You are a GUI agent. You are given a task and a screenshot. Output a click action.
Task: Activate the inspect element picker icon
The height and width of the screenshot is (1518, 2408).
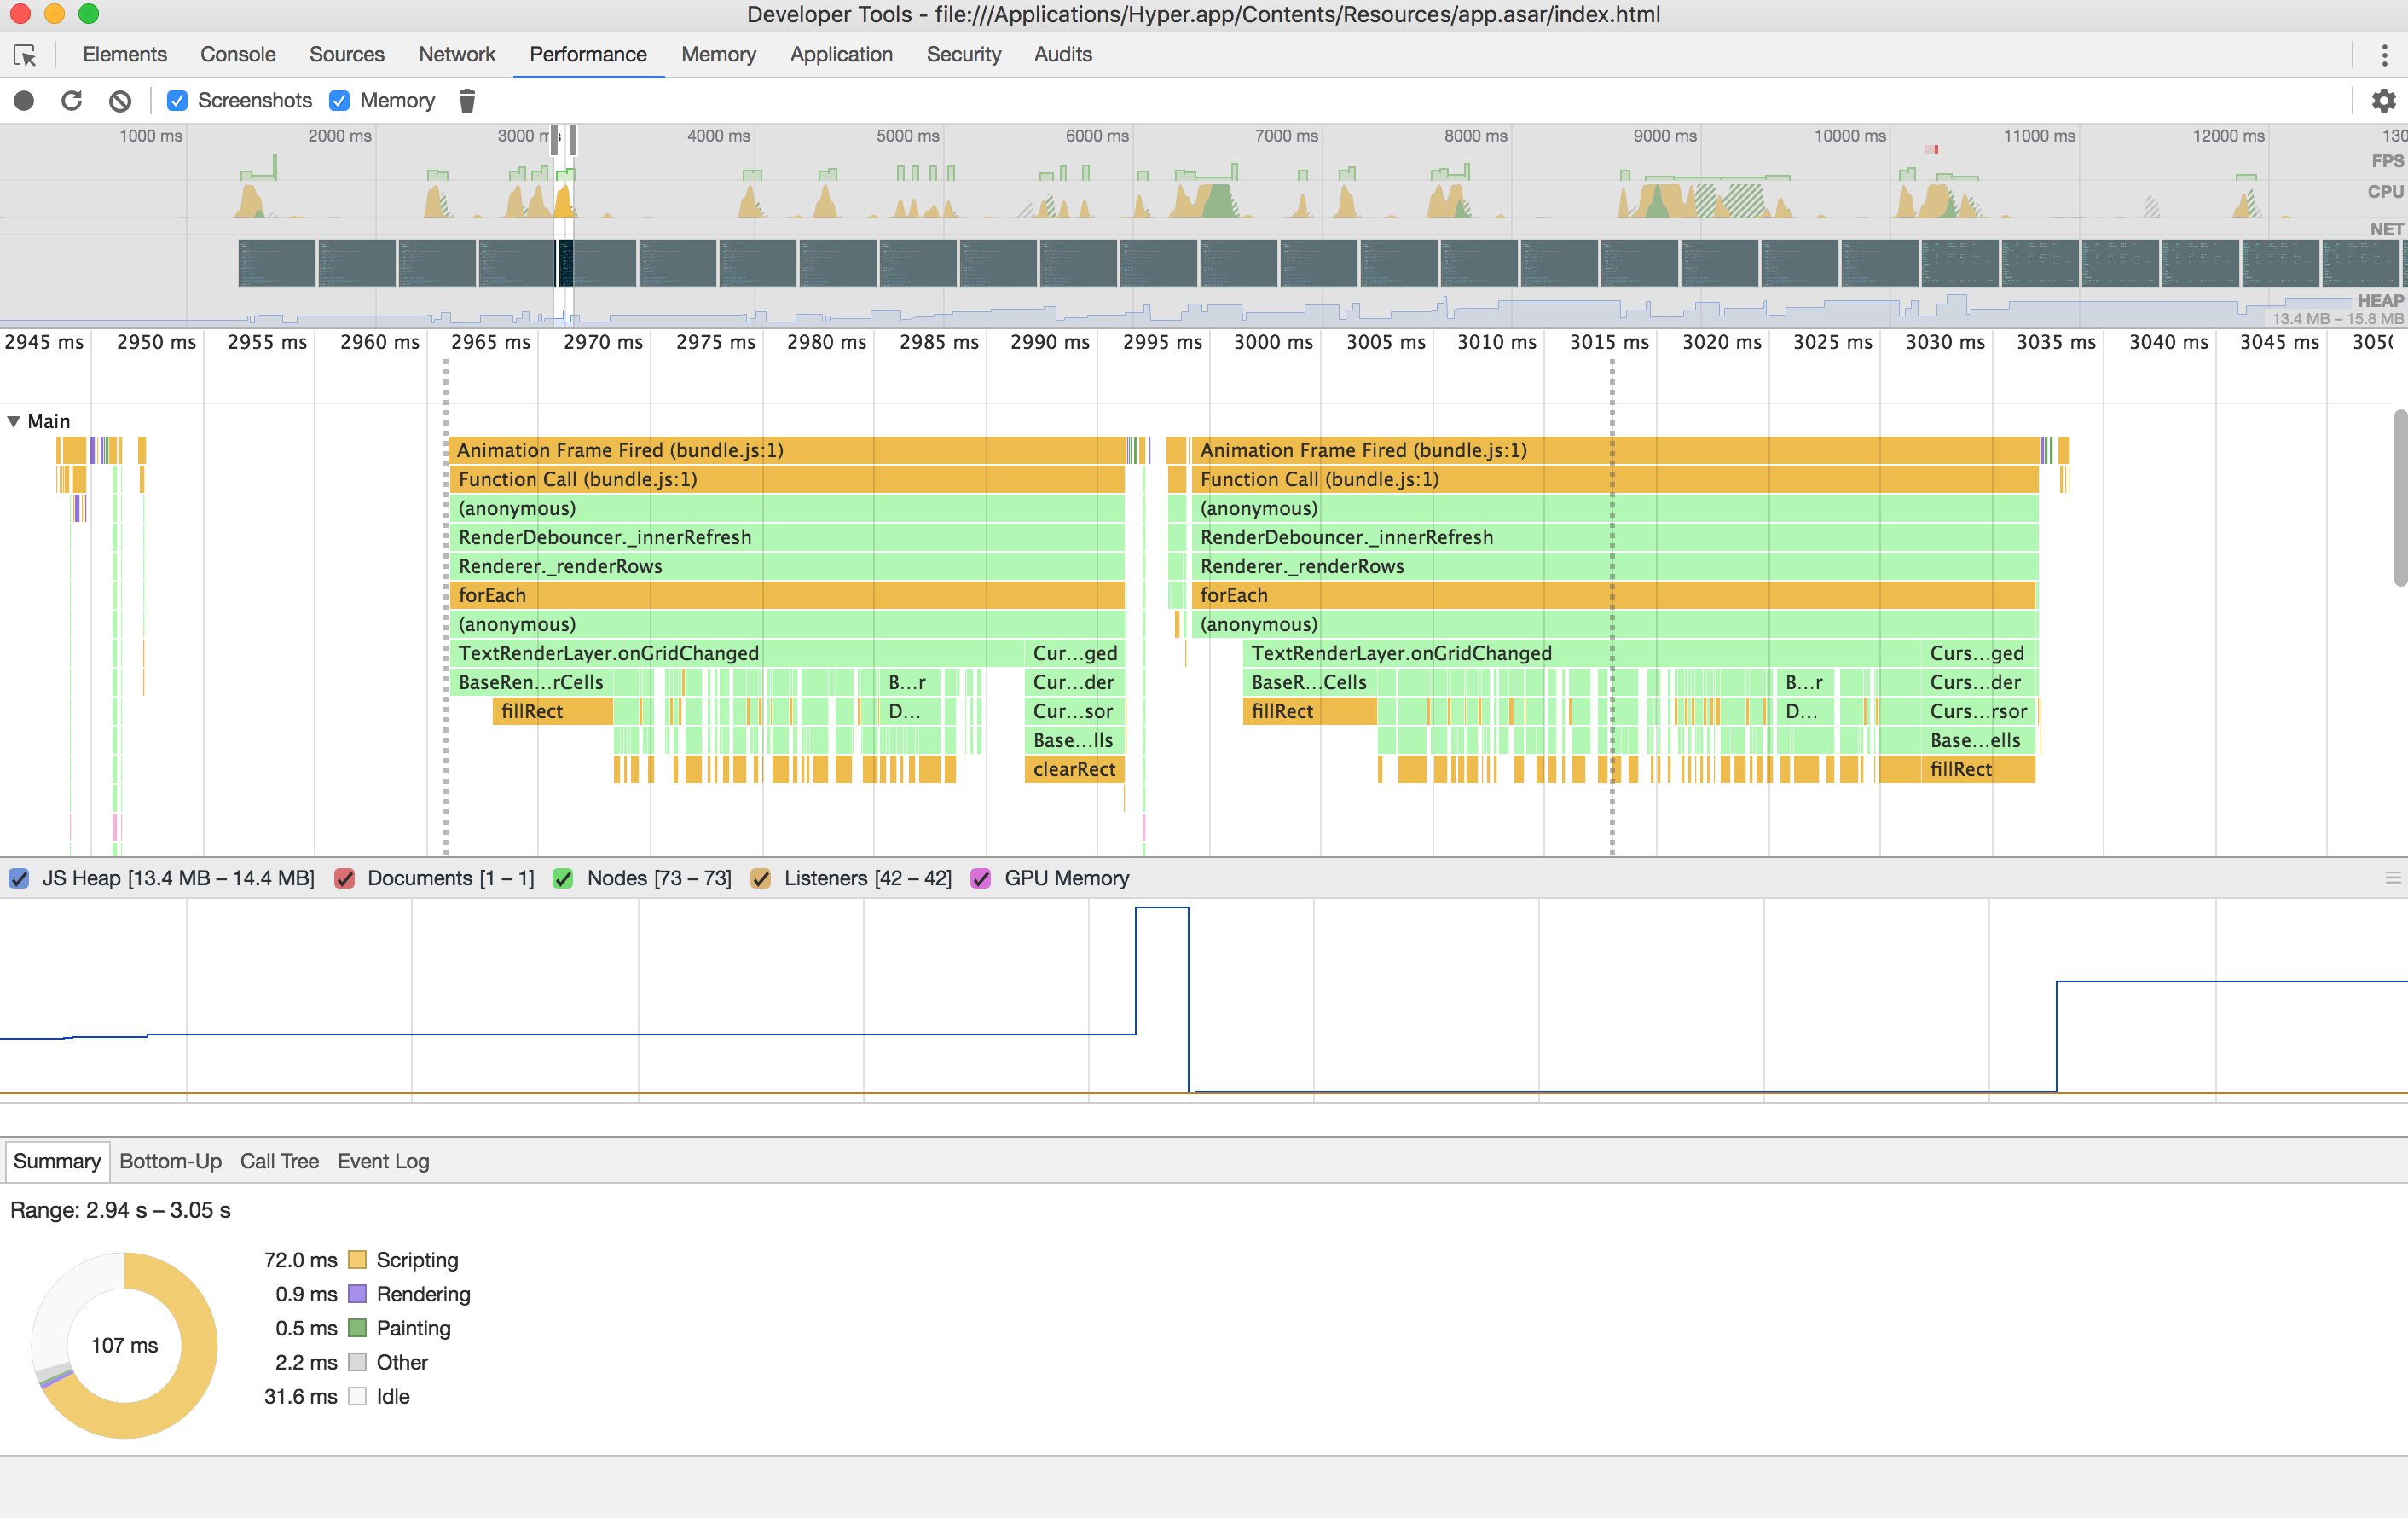pos(25,55)
